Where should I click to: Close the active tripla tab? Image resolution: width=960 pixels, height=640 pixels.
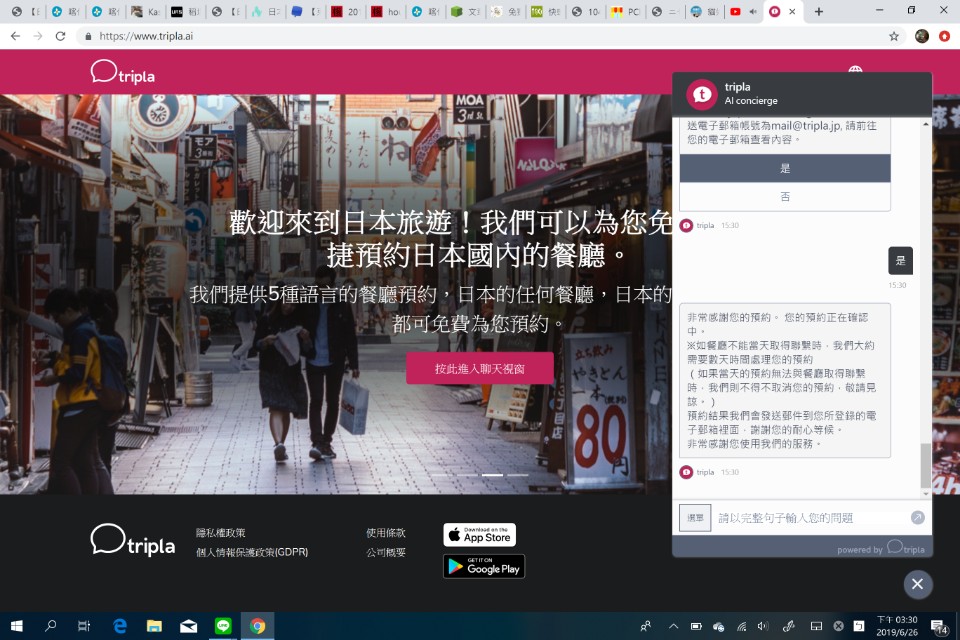(x=792, y=12)
